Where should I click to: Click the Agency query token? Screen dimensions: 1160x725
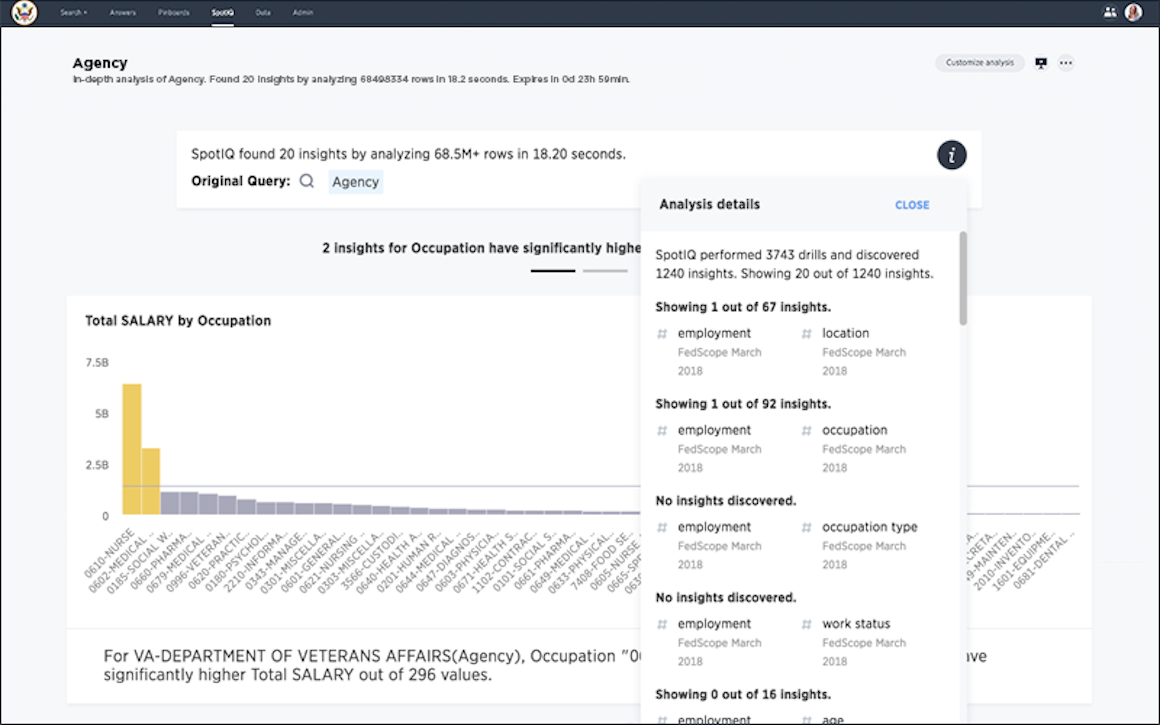coord(355,182)
